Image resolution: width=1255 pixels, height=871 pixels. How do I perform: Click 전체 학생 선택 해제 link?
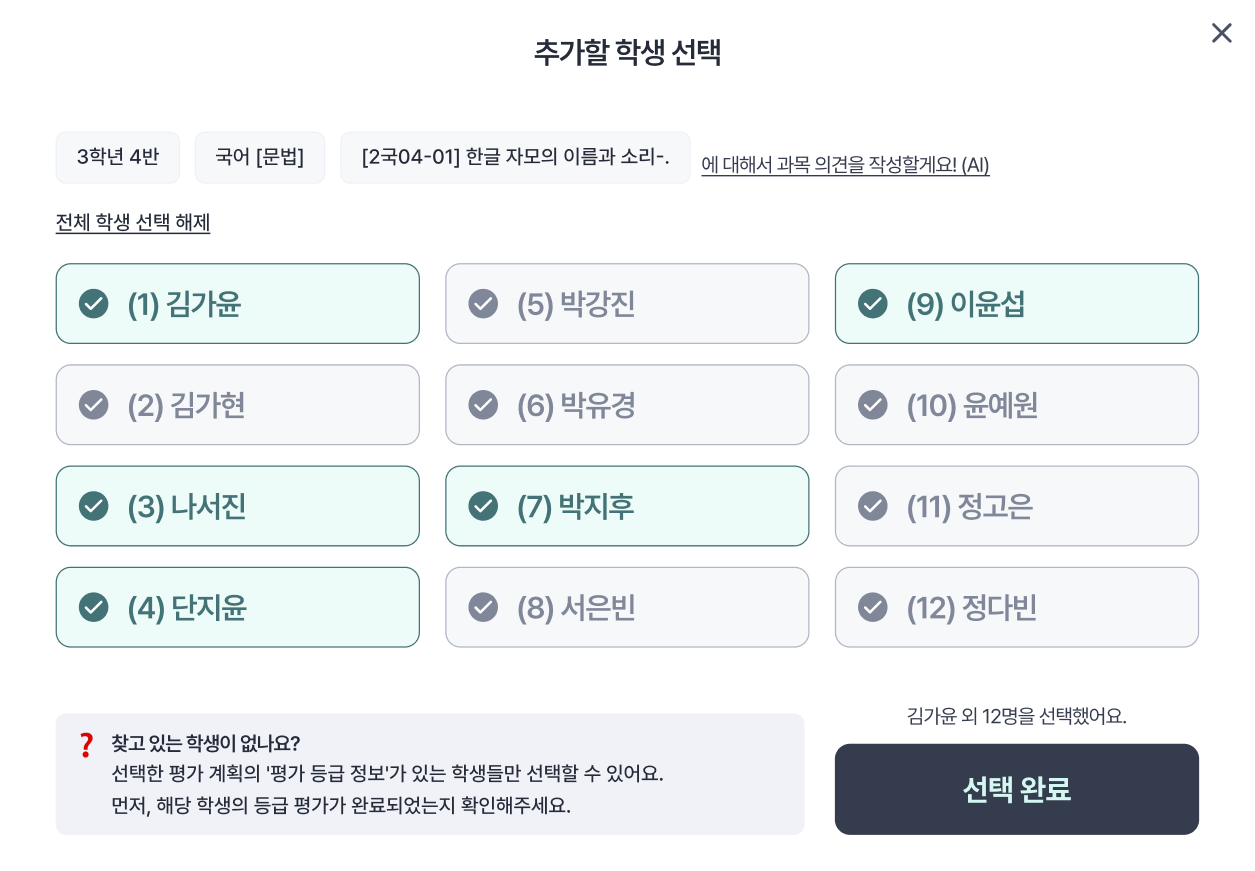tap(133, 222)
